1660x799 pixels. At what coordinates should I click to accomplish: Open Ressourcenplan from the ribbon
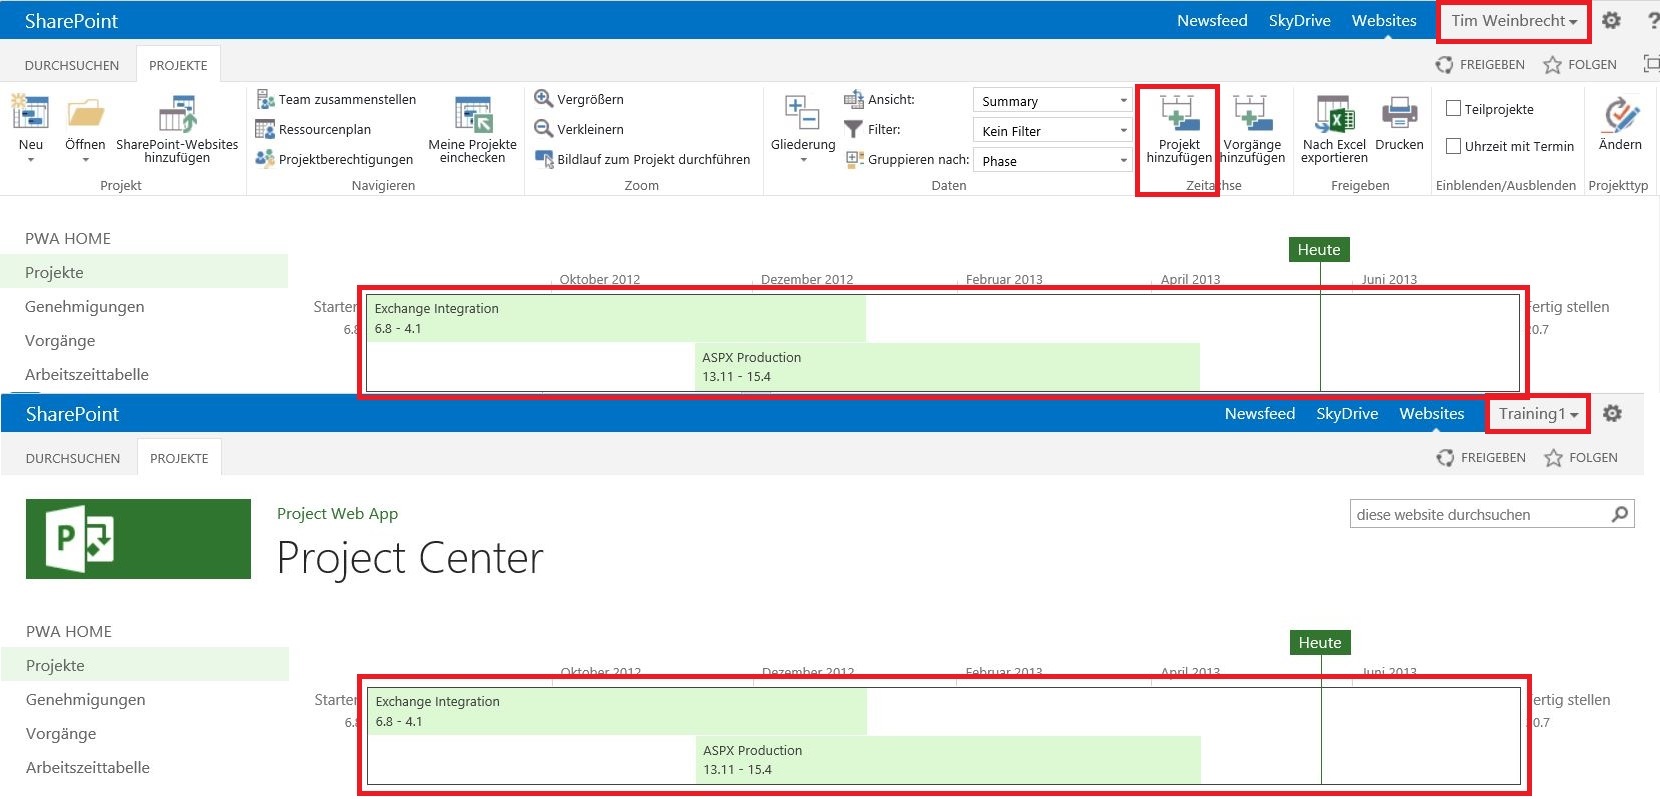[313, 129]
